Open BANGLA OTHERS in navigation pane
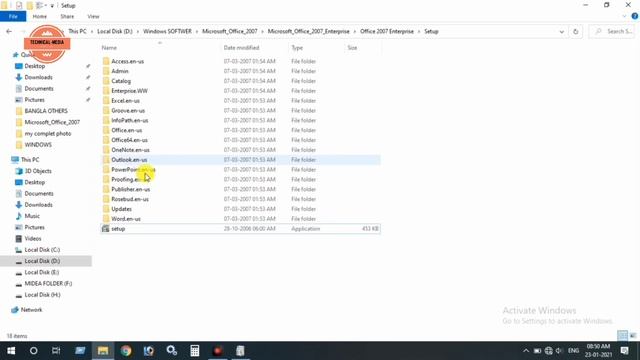The width and height of the screenshot is (640, 360). point(46,111)
